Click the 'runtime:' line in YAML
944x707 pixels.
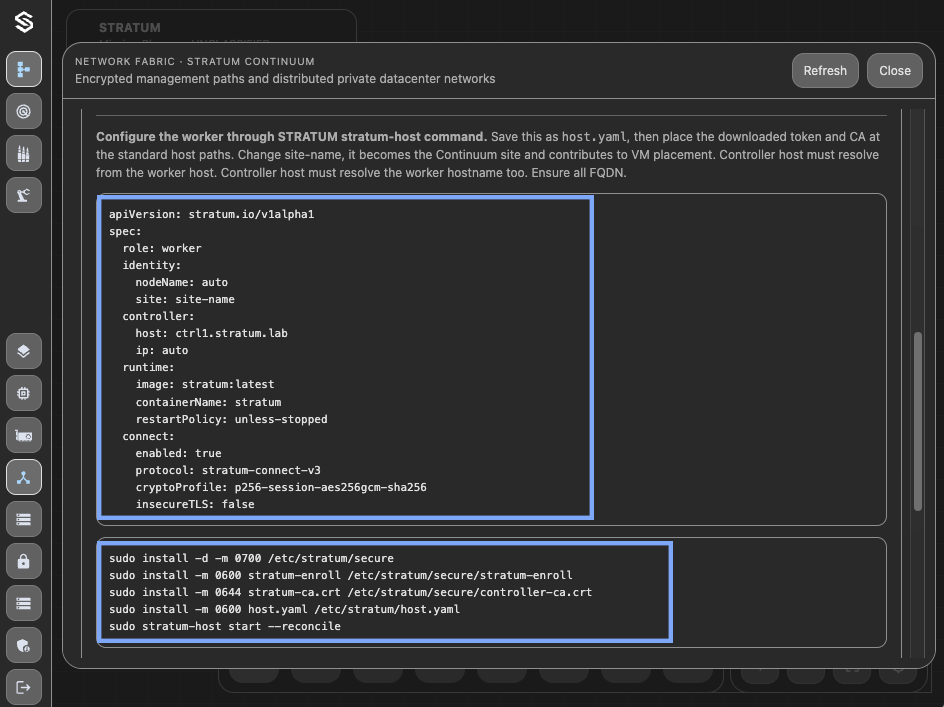point(148,367)
